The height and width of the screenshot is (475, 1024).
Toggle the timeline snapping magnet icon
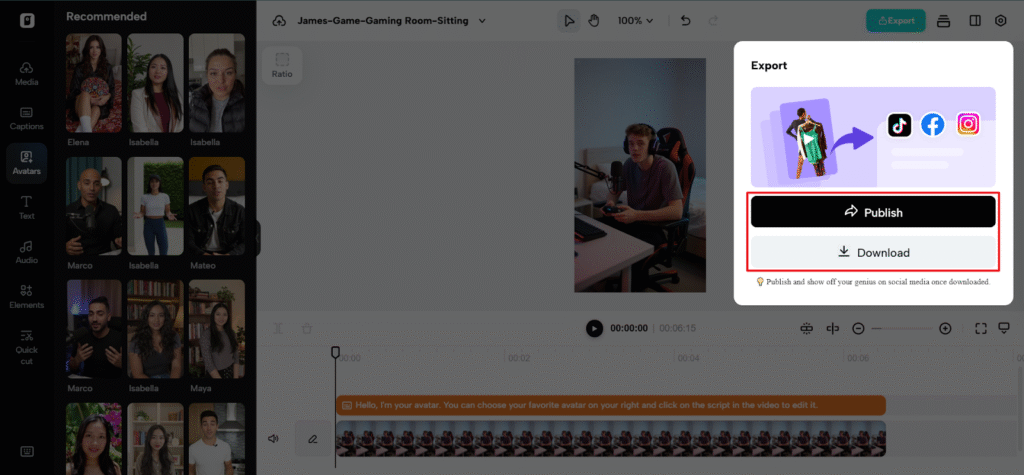coord(807,328)
